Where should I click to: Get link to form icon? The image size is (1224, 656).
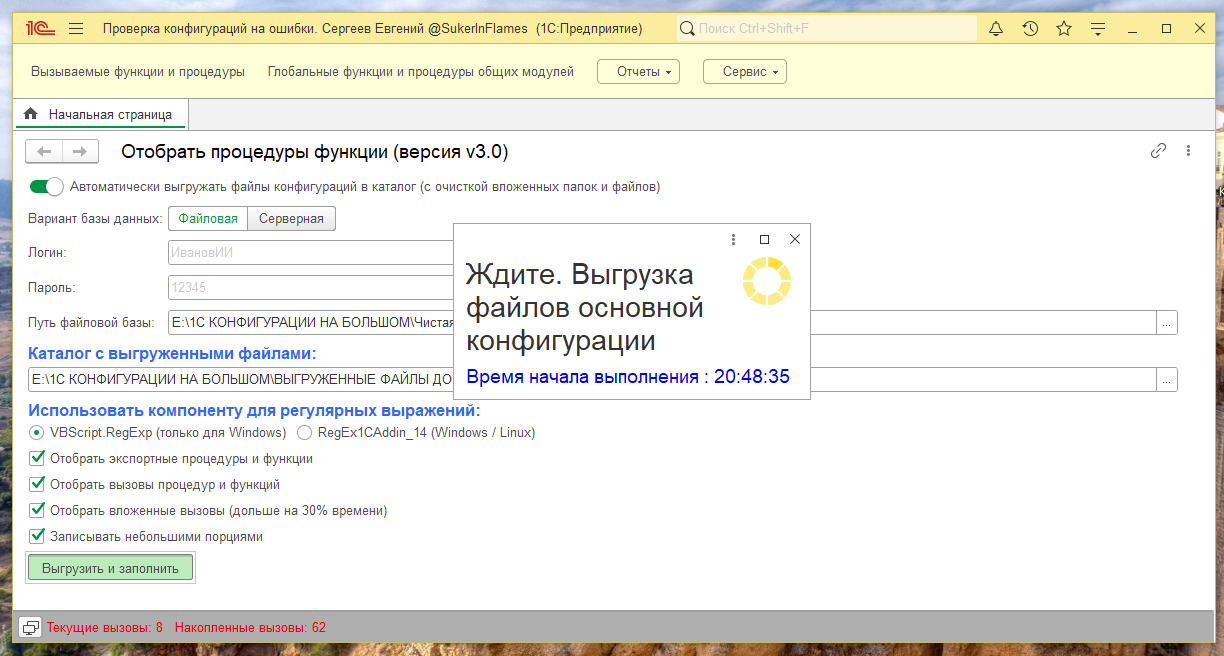point(1159,151)
